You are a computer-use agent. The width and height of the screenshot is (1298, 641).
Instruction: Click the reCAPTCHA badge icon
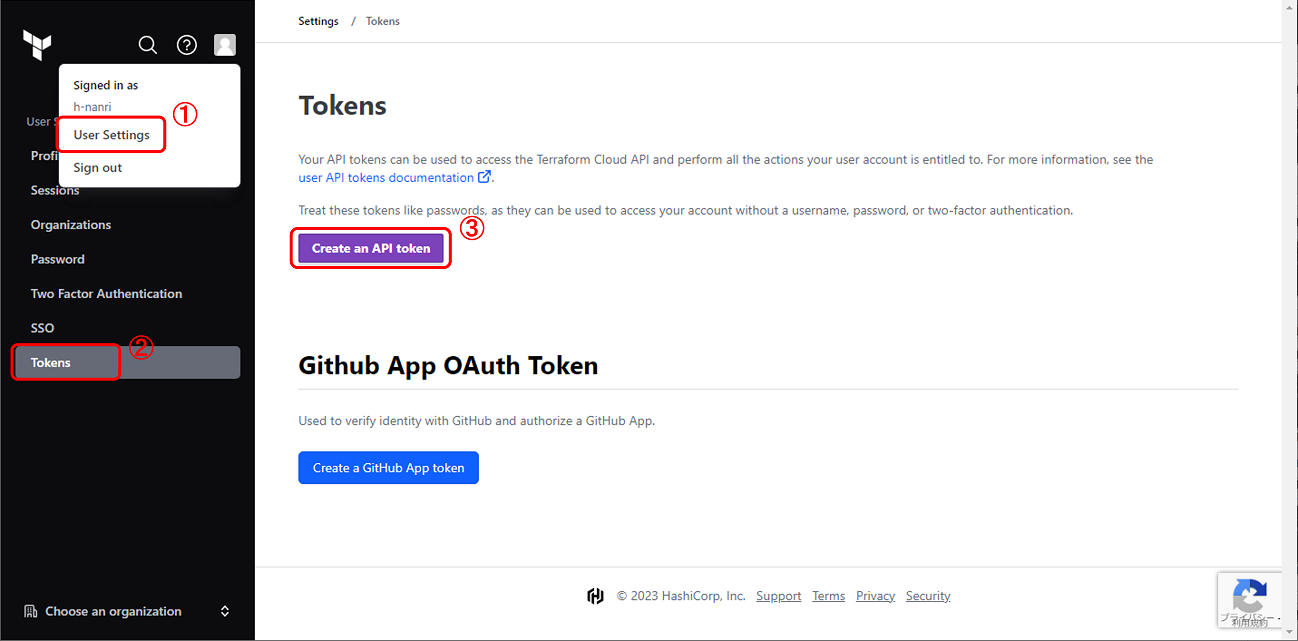(x=1250, y=597)
